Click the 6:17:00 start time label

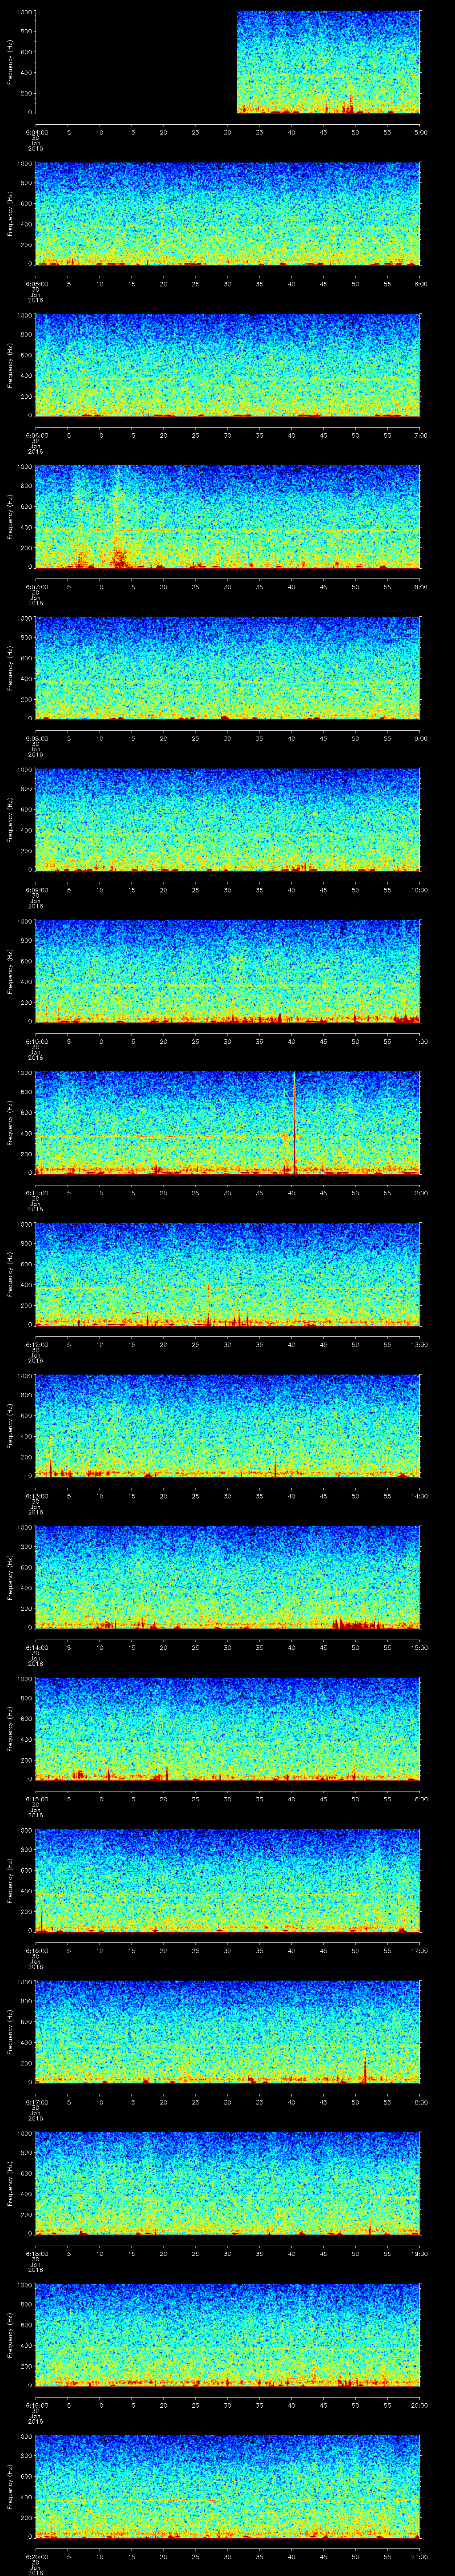[36, 2102]
